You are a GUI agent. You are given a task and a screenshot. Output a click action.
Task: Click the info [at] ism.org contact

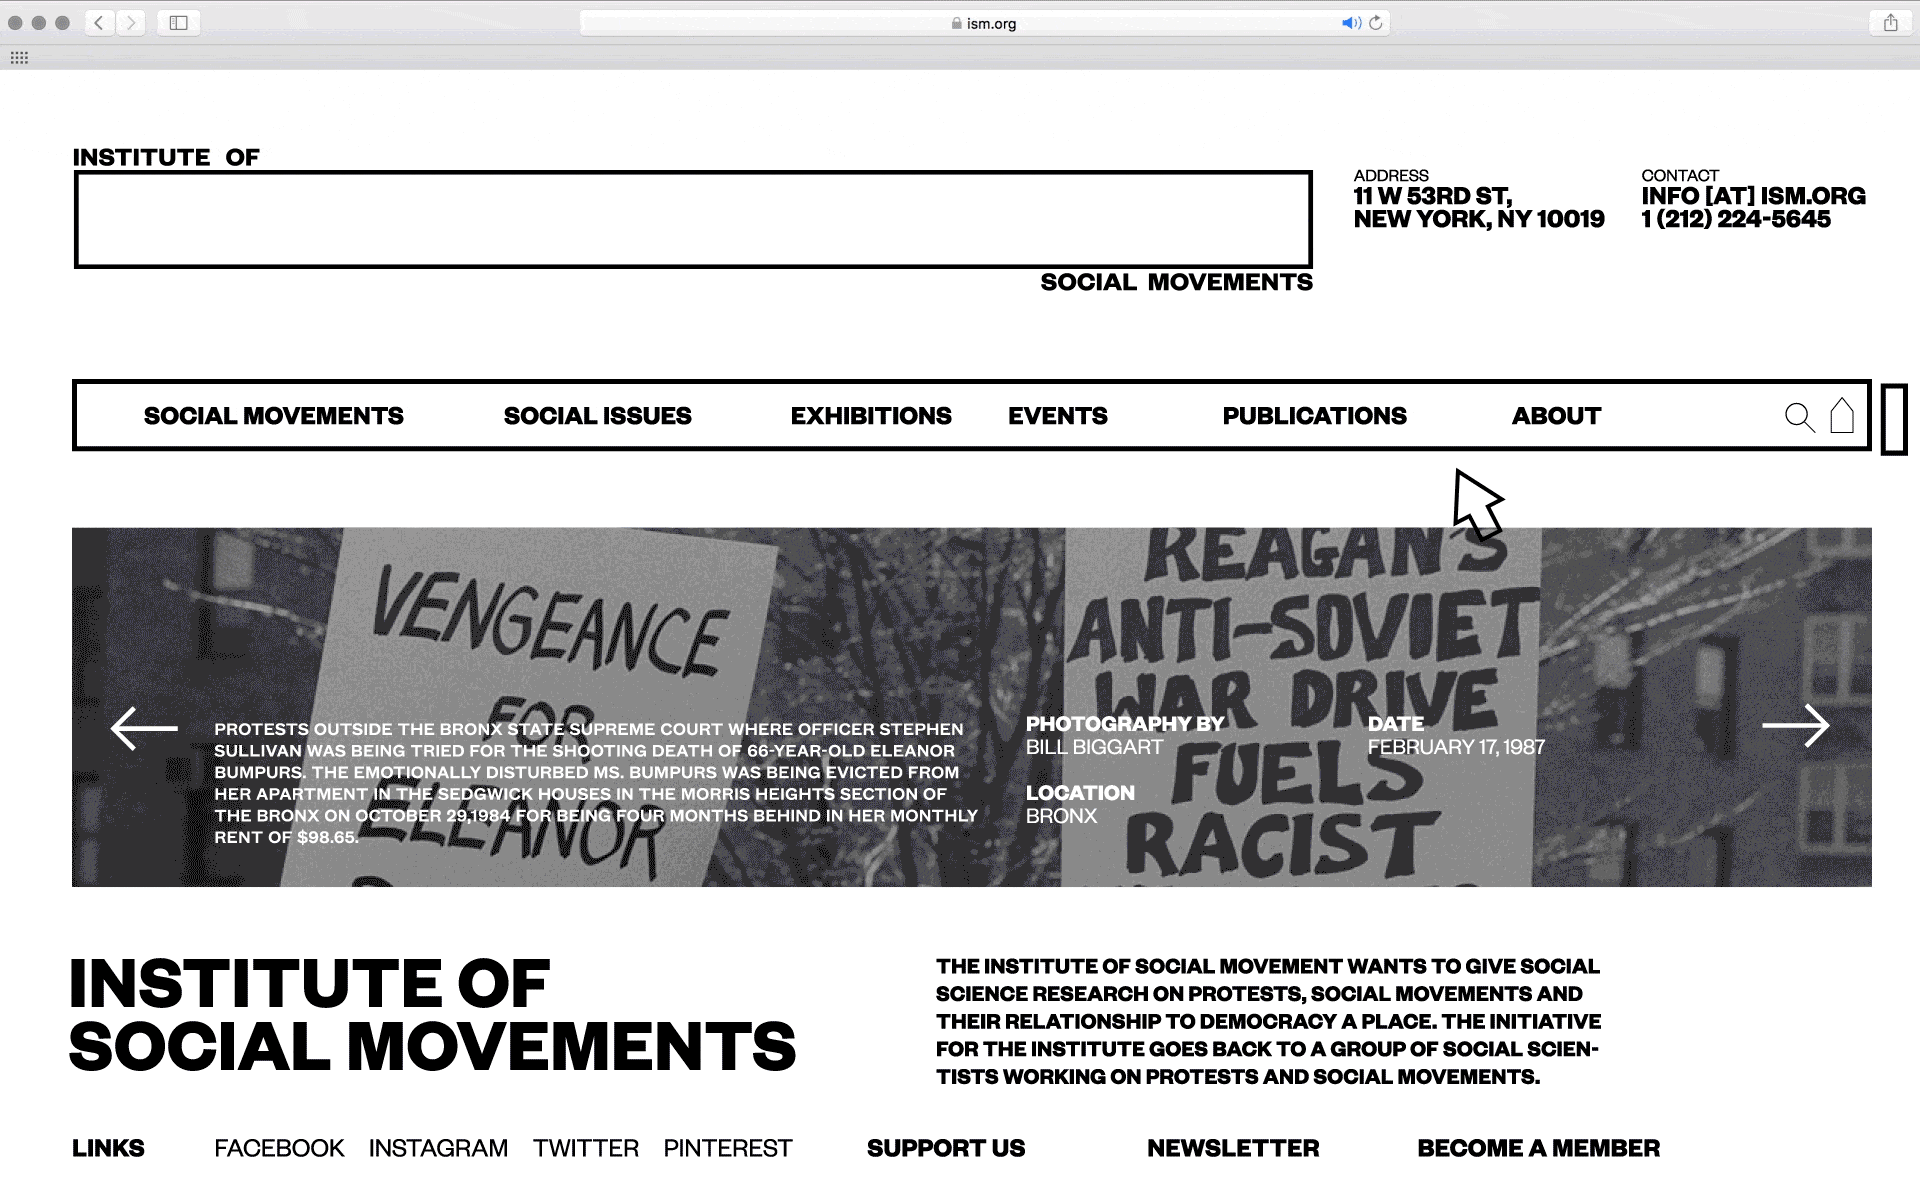[x=1753, y=196]
